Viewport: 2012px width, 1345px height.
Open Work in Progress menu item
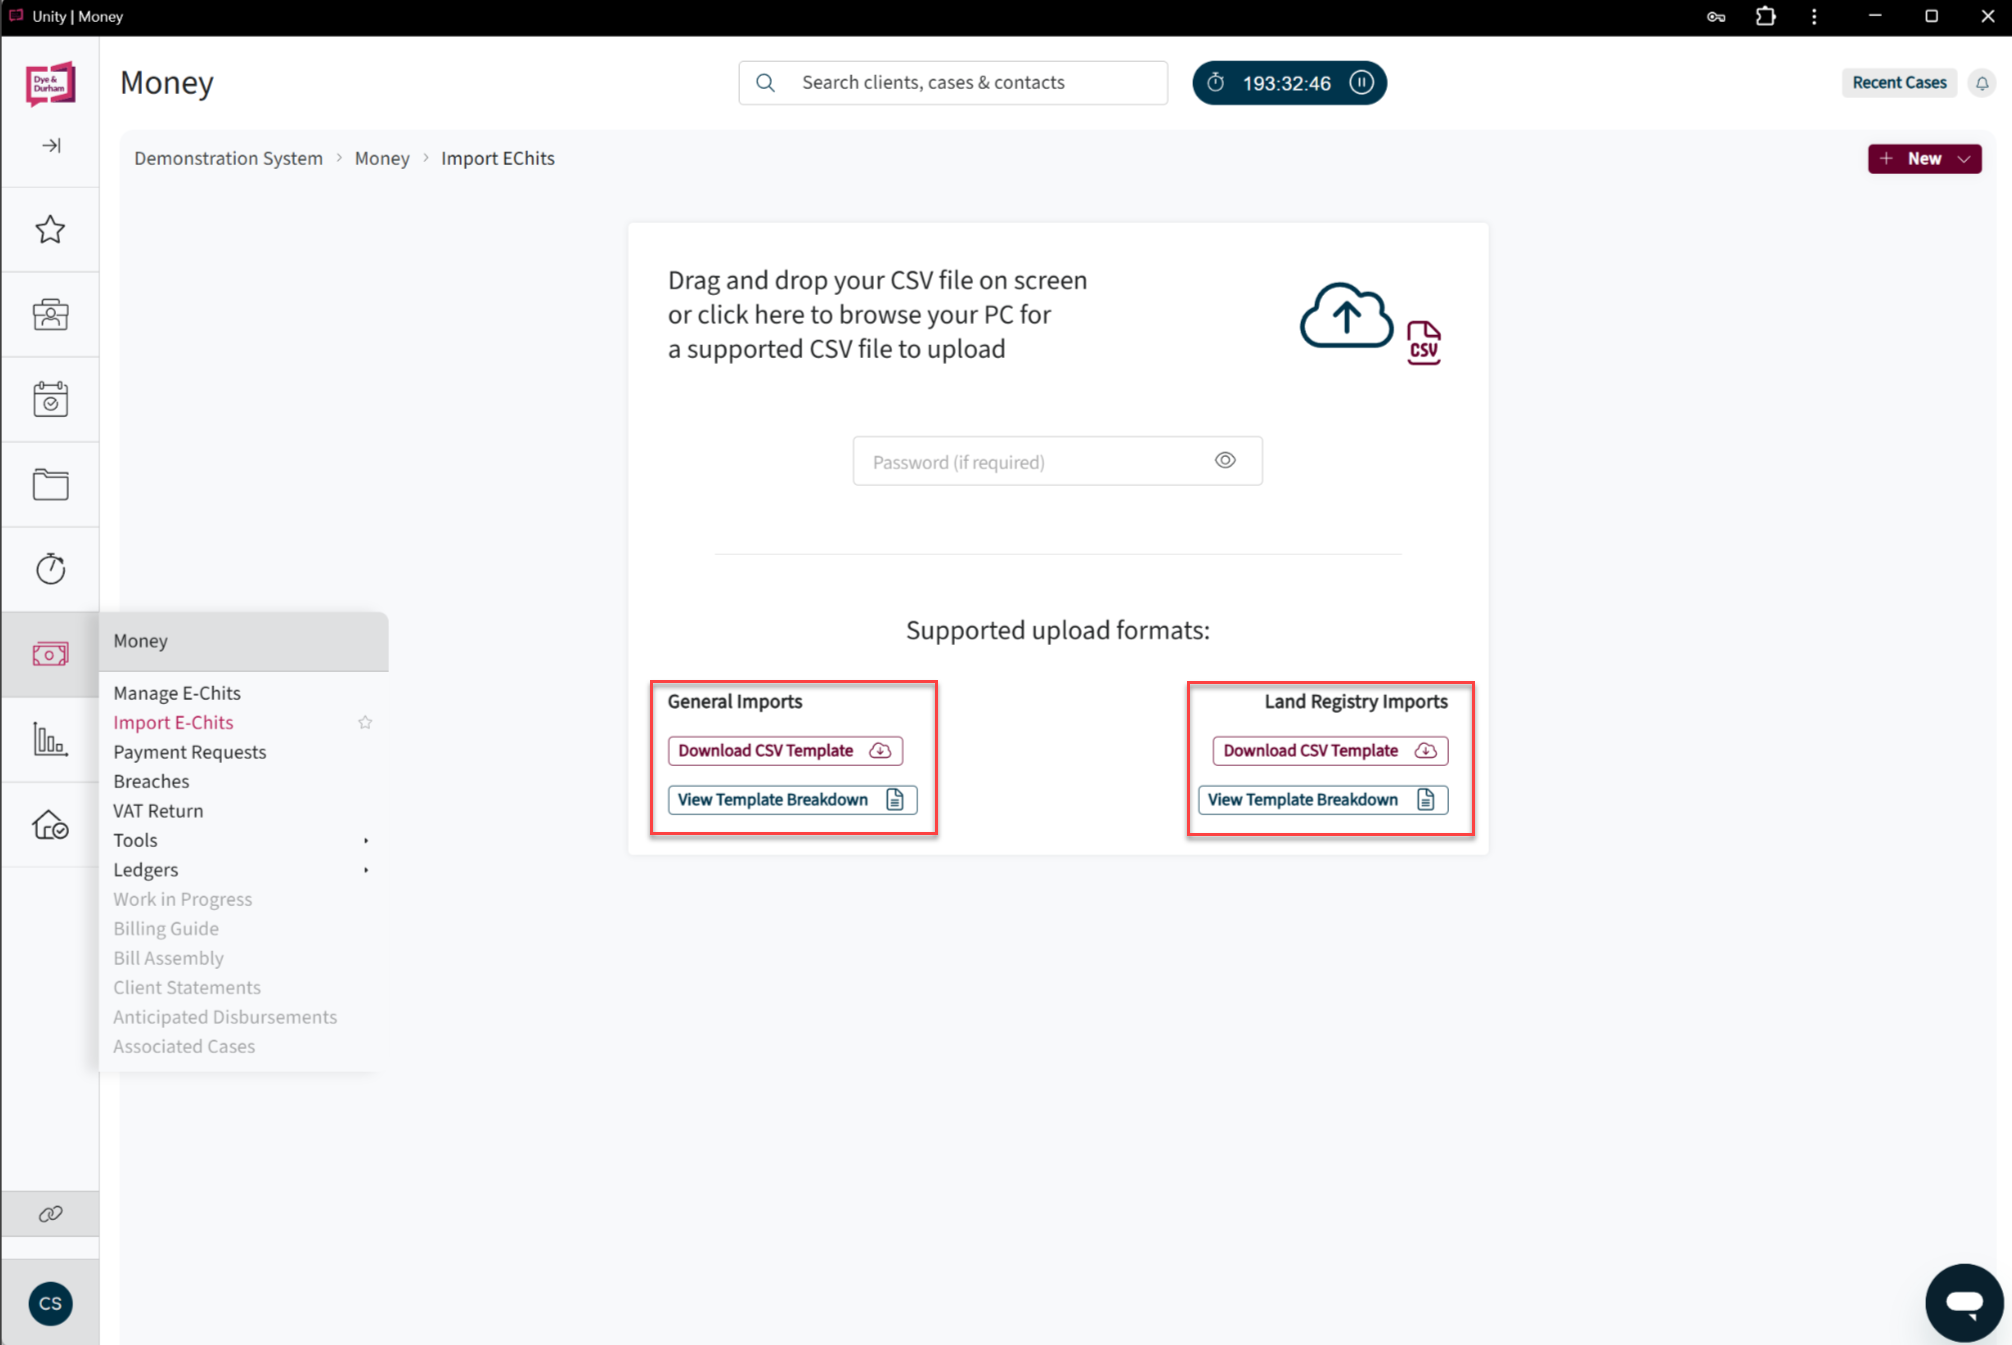pyautogui.click(x=183, y=900)
